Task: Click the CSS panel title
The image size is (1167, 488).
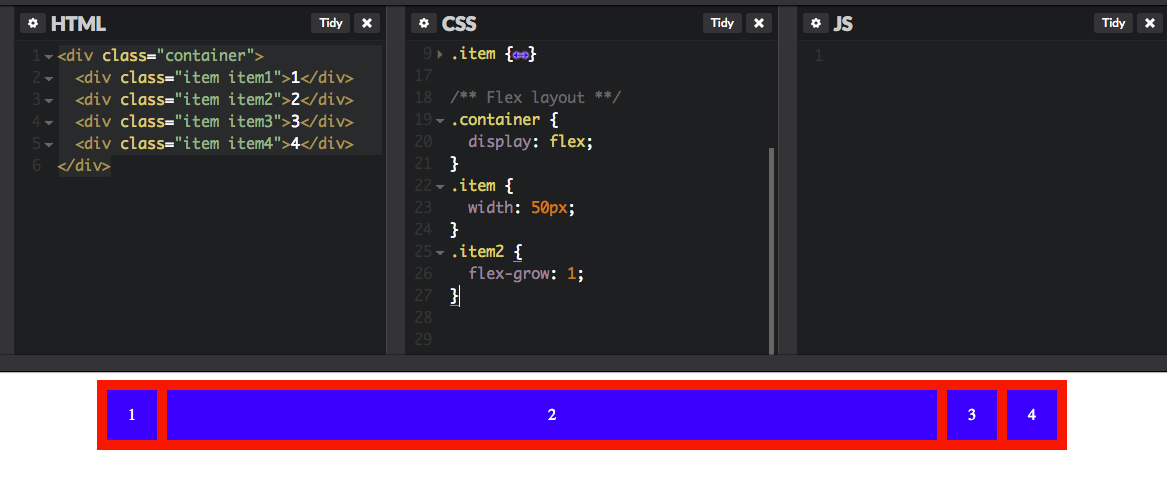Action: point(459,24)
